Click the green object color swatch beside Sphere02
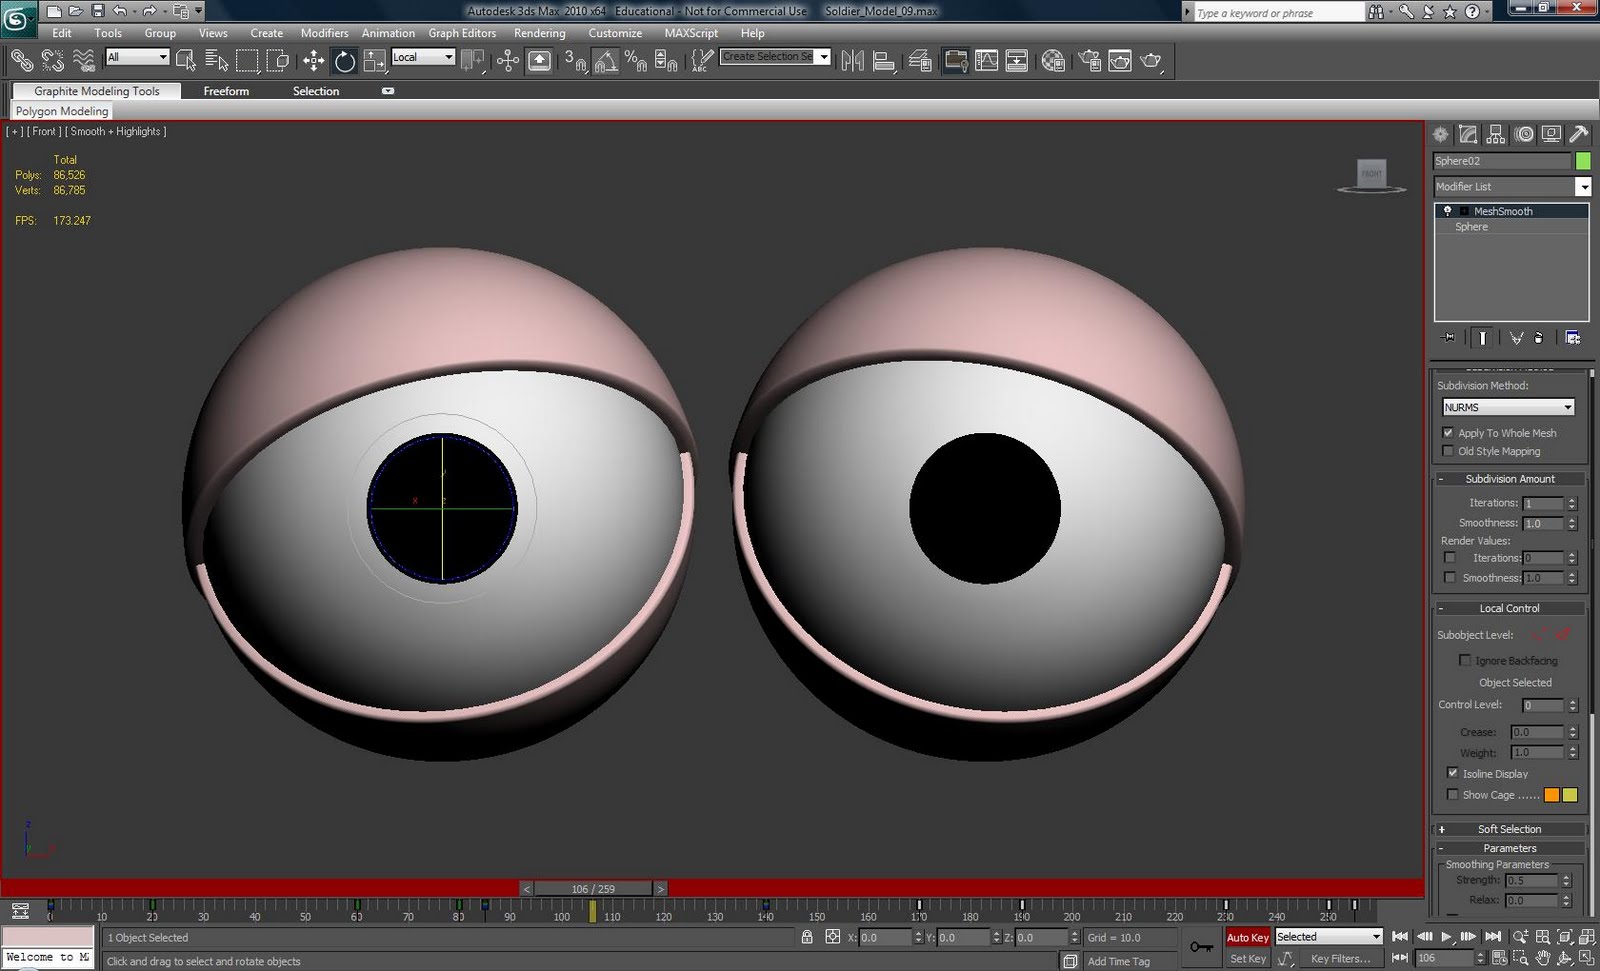 [1582, 160]
